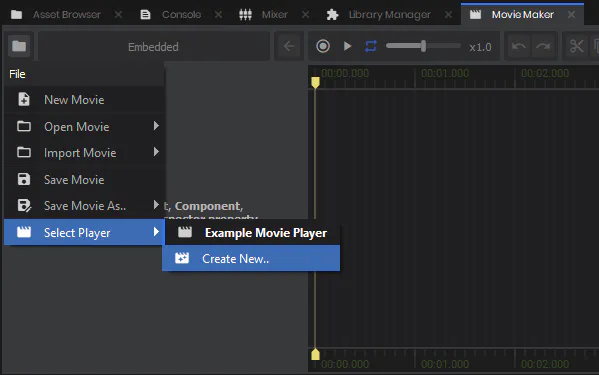599x375 pixels.
Task: Click the Create New.. sparkle clapper icon
Action: tap(182, 258)
